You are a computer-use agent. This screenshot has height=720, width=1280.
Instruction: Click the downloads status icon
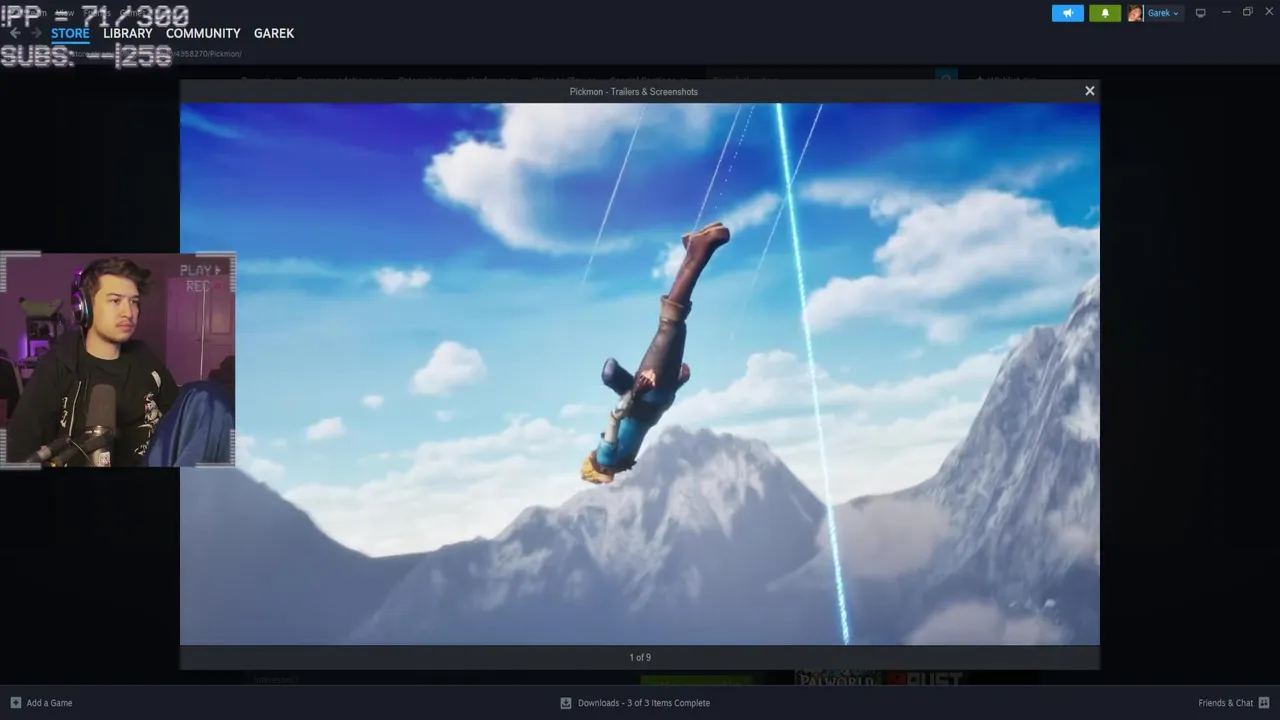566,703
